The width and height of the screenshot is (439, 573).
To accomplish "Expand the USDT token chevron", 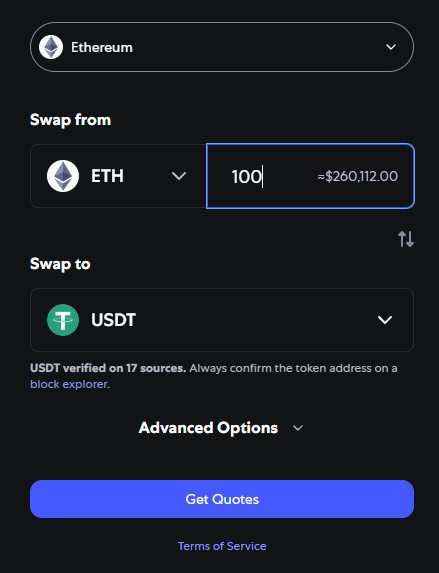I will [385, 320].
